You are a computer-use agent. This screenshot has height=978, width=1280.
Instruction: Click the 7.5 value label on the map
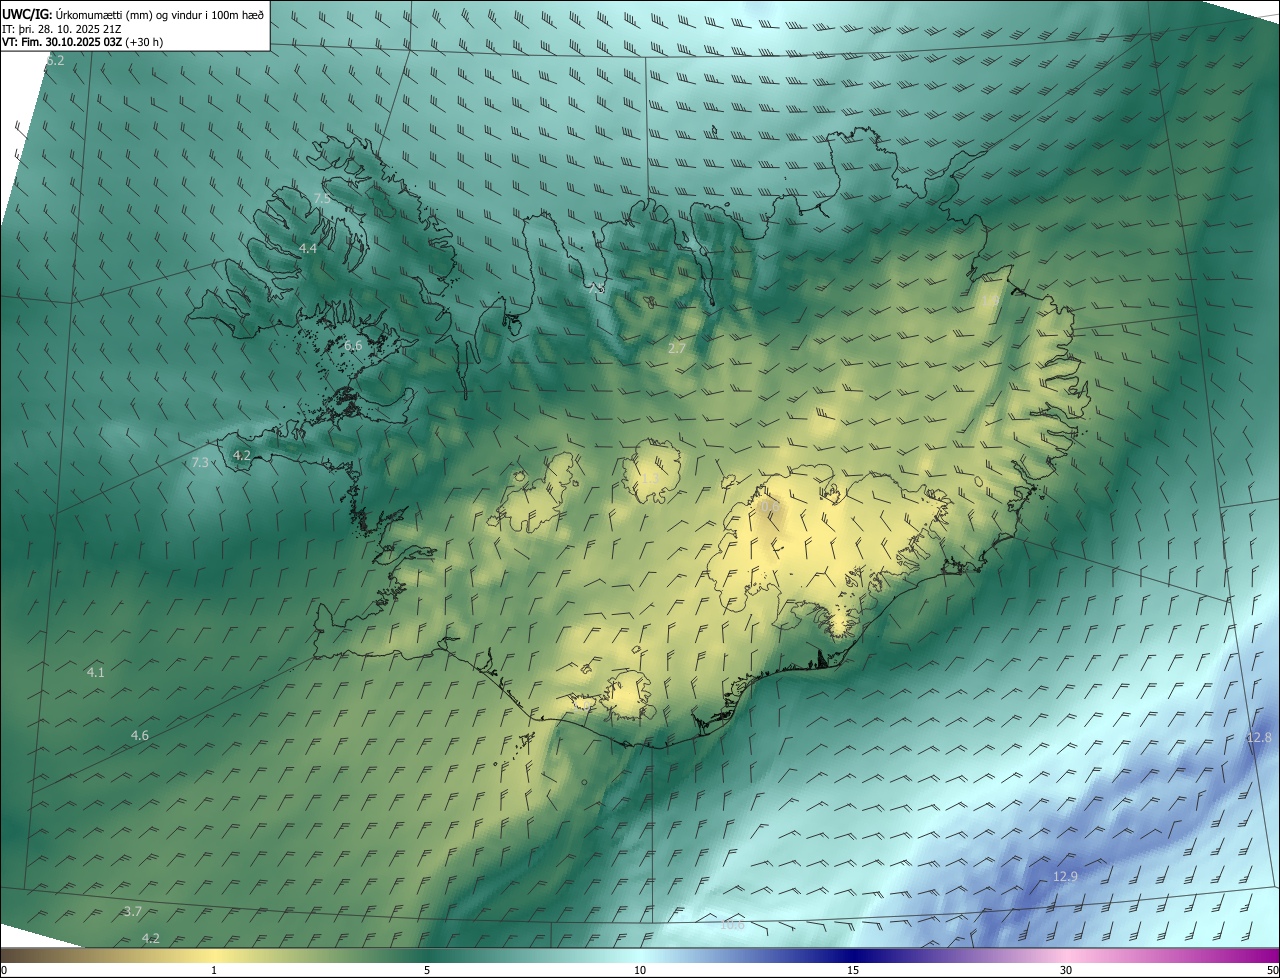pyautogui.click(x=322, y=199)
